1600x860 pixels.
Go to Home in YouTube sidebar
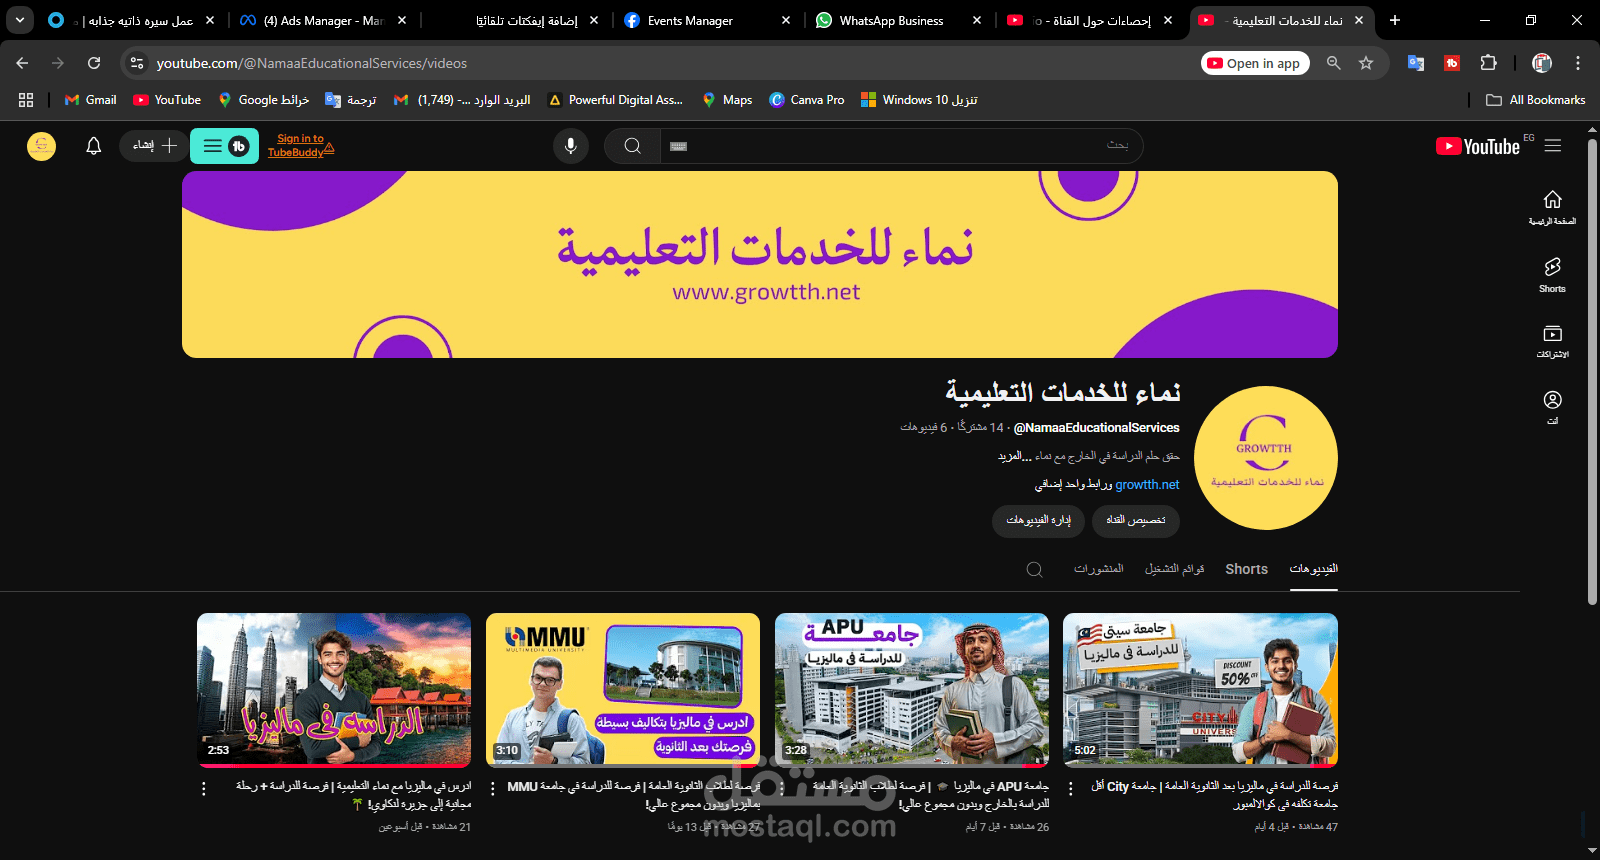pyautogui.click(x=1552, y=207)
